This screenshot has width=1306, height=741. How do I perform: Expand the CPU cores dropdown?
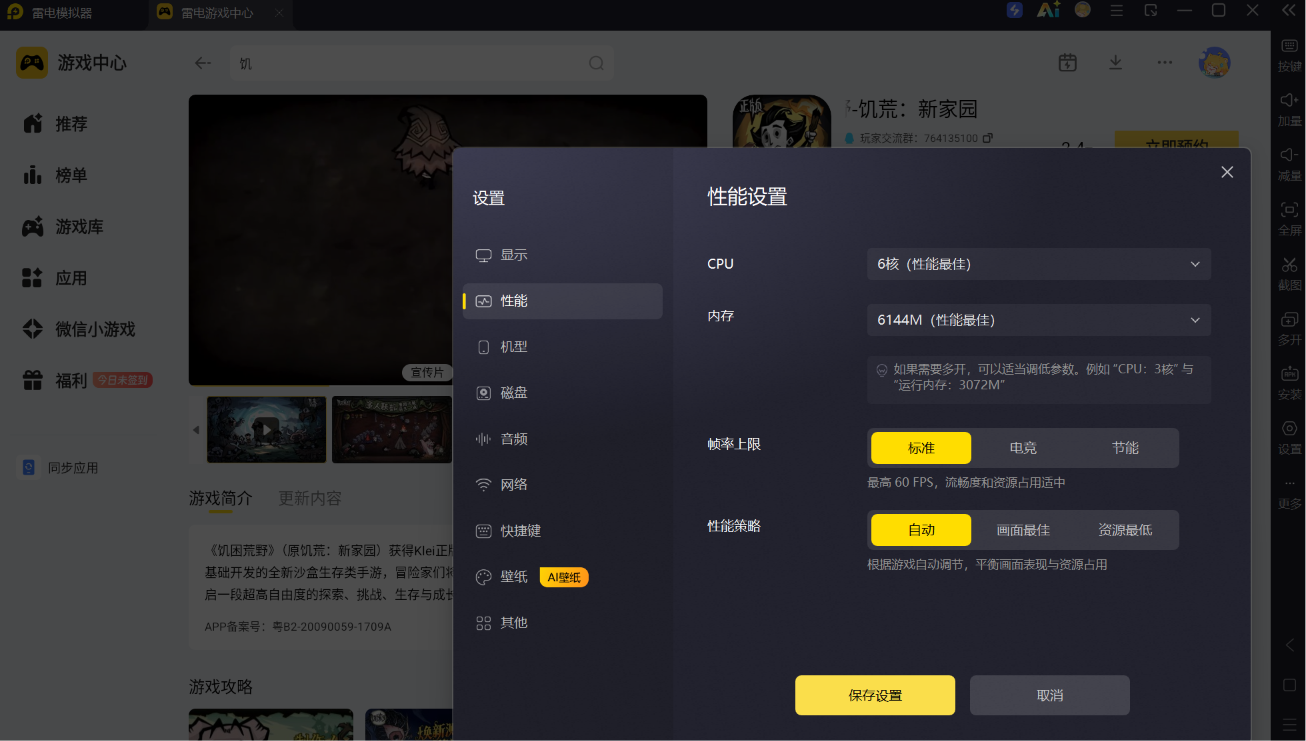pos(1039,264)
